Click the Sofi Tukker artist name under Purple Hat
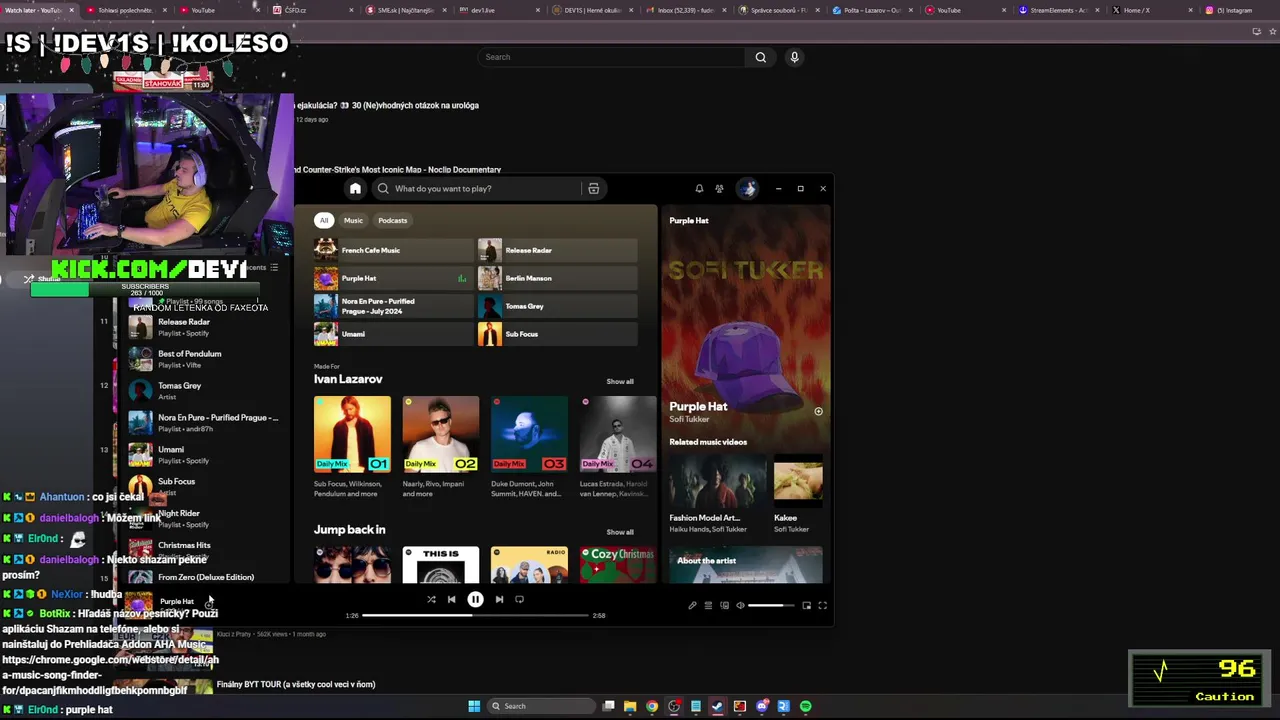 click(x=689, y=419)
